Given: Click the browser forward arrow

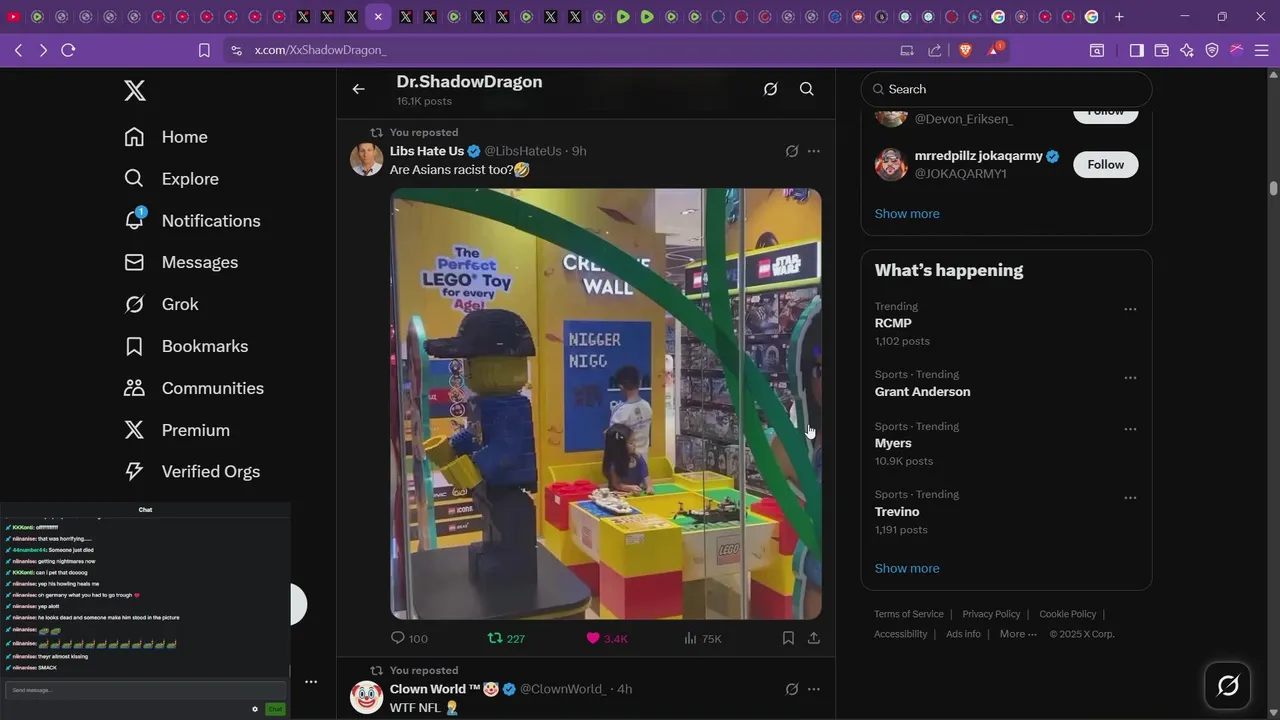Looking at the screenshot, I should 43,50.
